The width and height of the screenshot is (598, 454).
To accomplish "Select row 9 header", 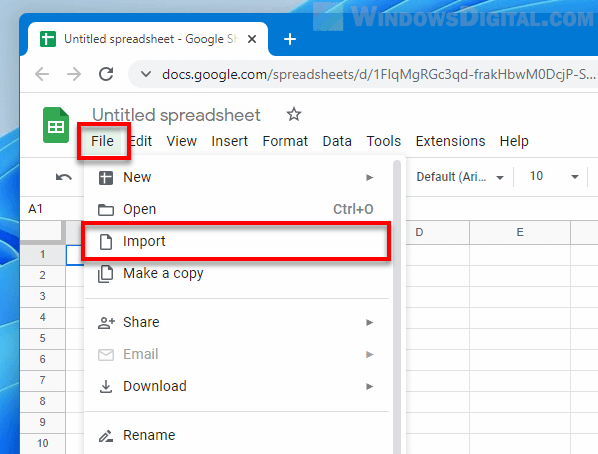I will click(43, 422).
